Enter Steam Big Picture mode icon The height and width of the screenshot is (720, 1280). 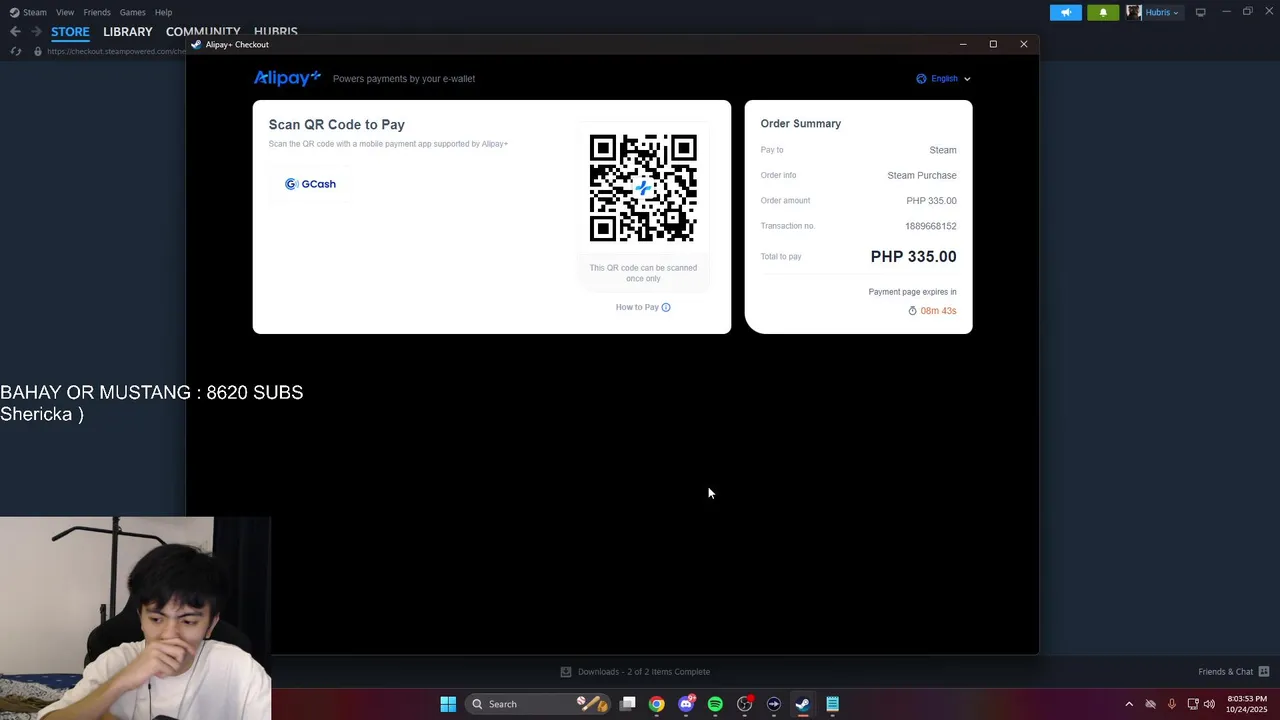pos(1201,12)
